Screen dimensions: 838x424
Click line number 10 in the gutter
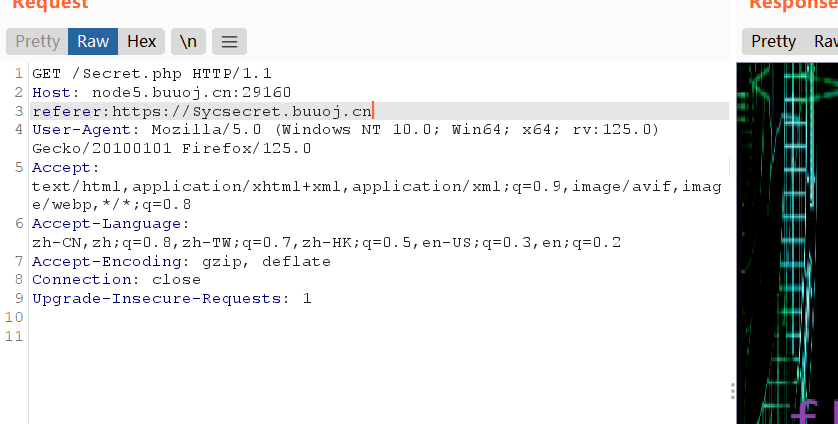[14, 317]
